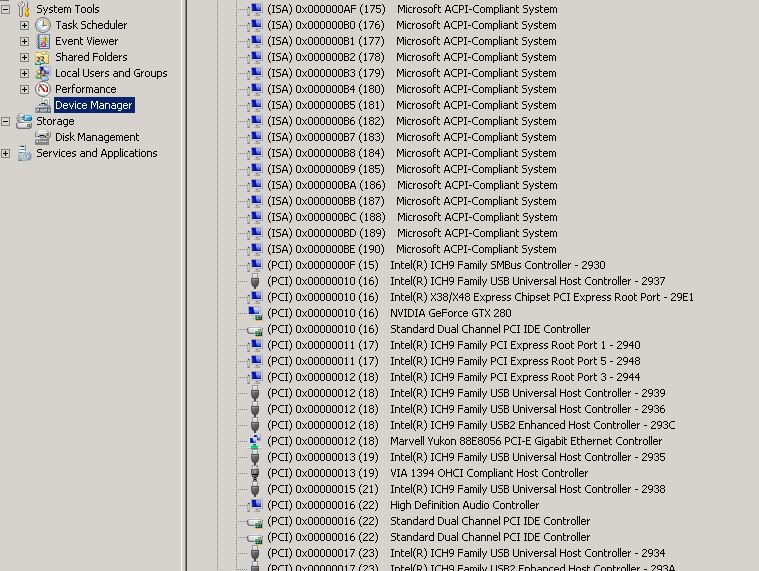Select Marvell Yukon 88E8056 Ethernet Controller entry

pyautogui.click(x=464, y=441)
